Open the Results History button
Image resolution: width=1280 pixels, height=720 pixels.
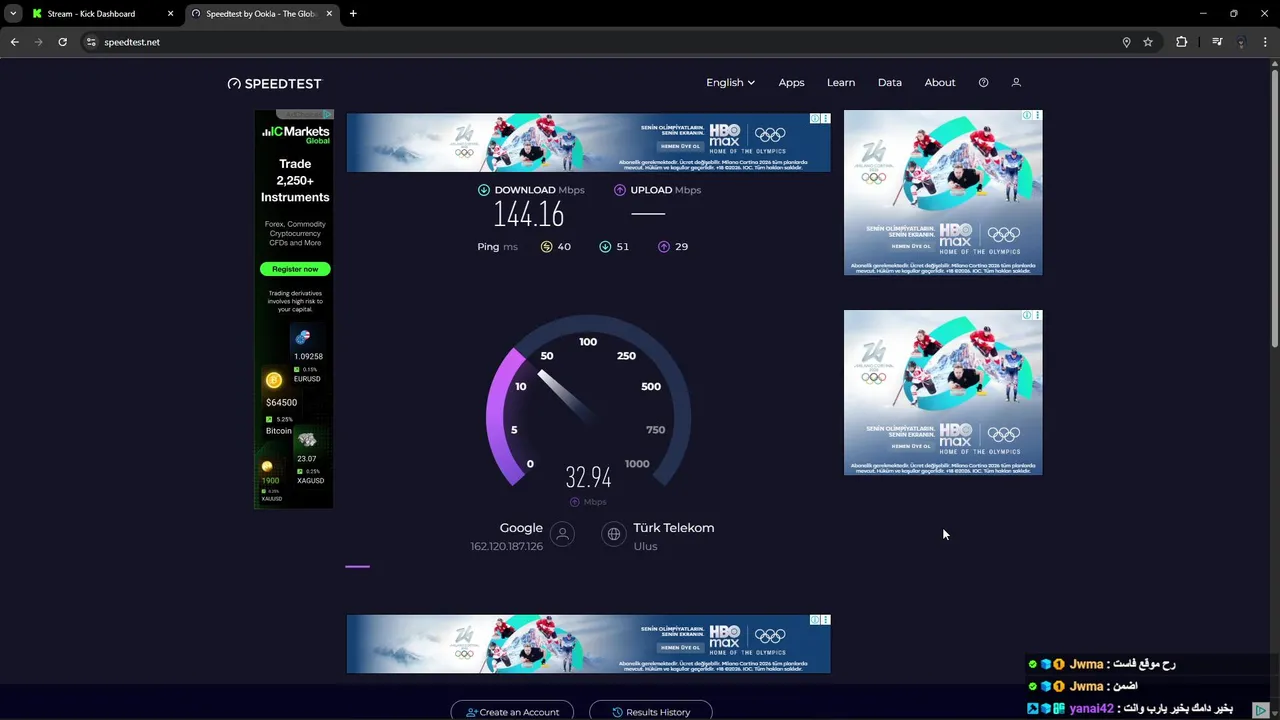(x=650, y=711)
